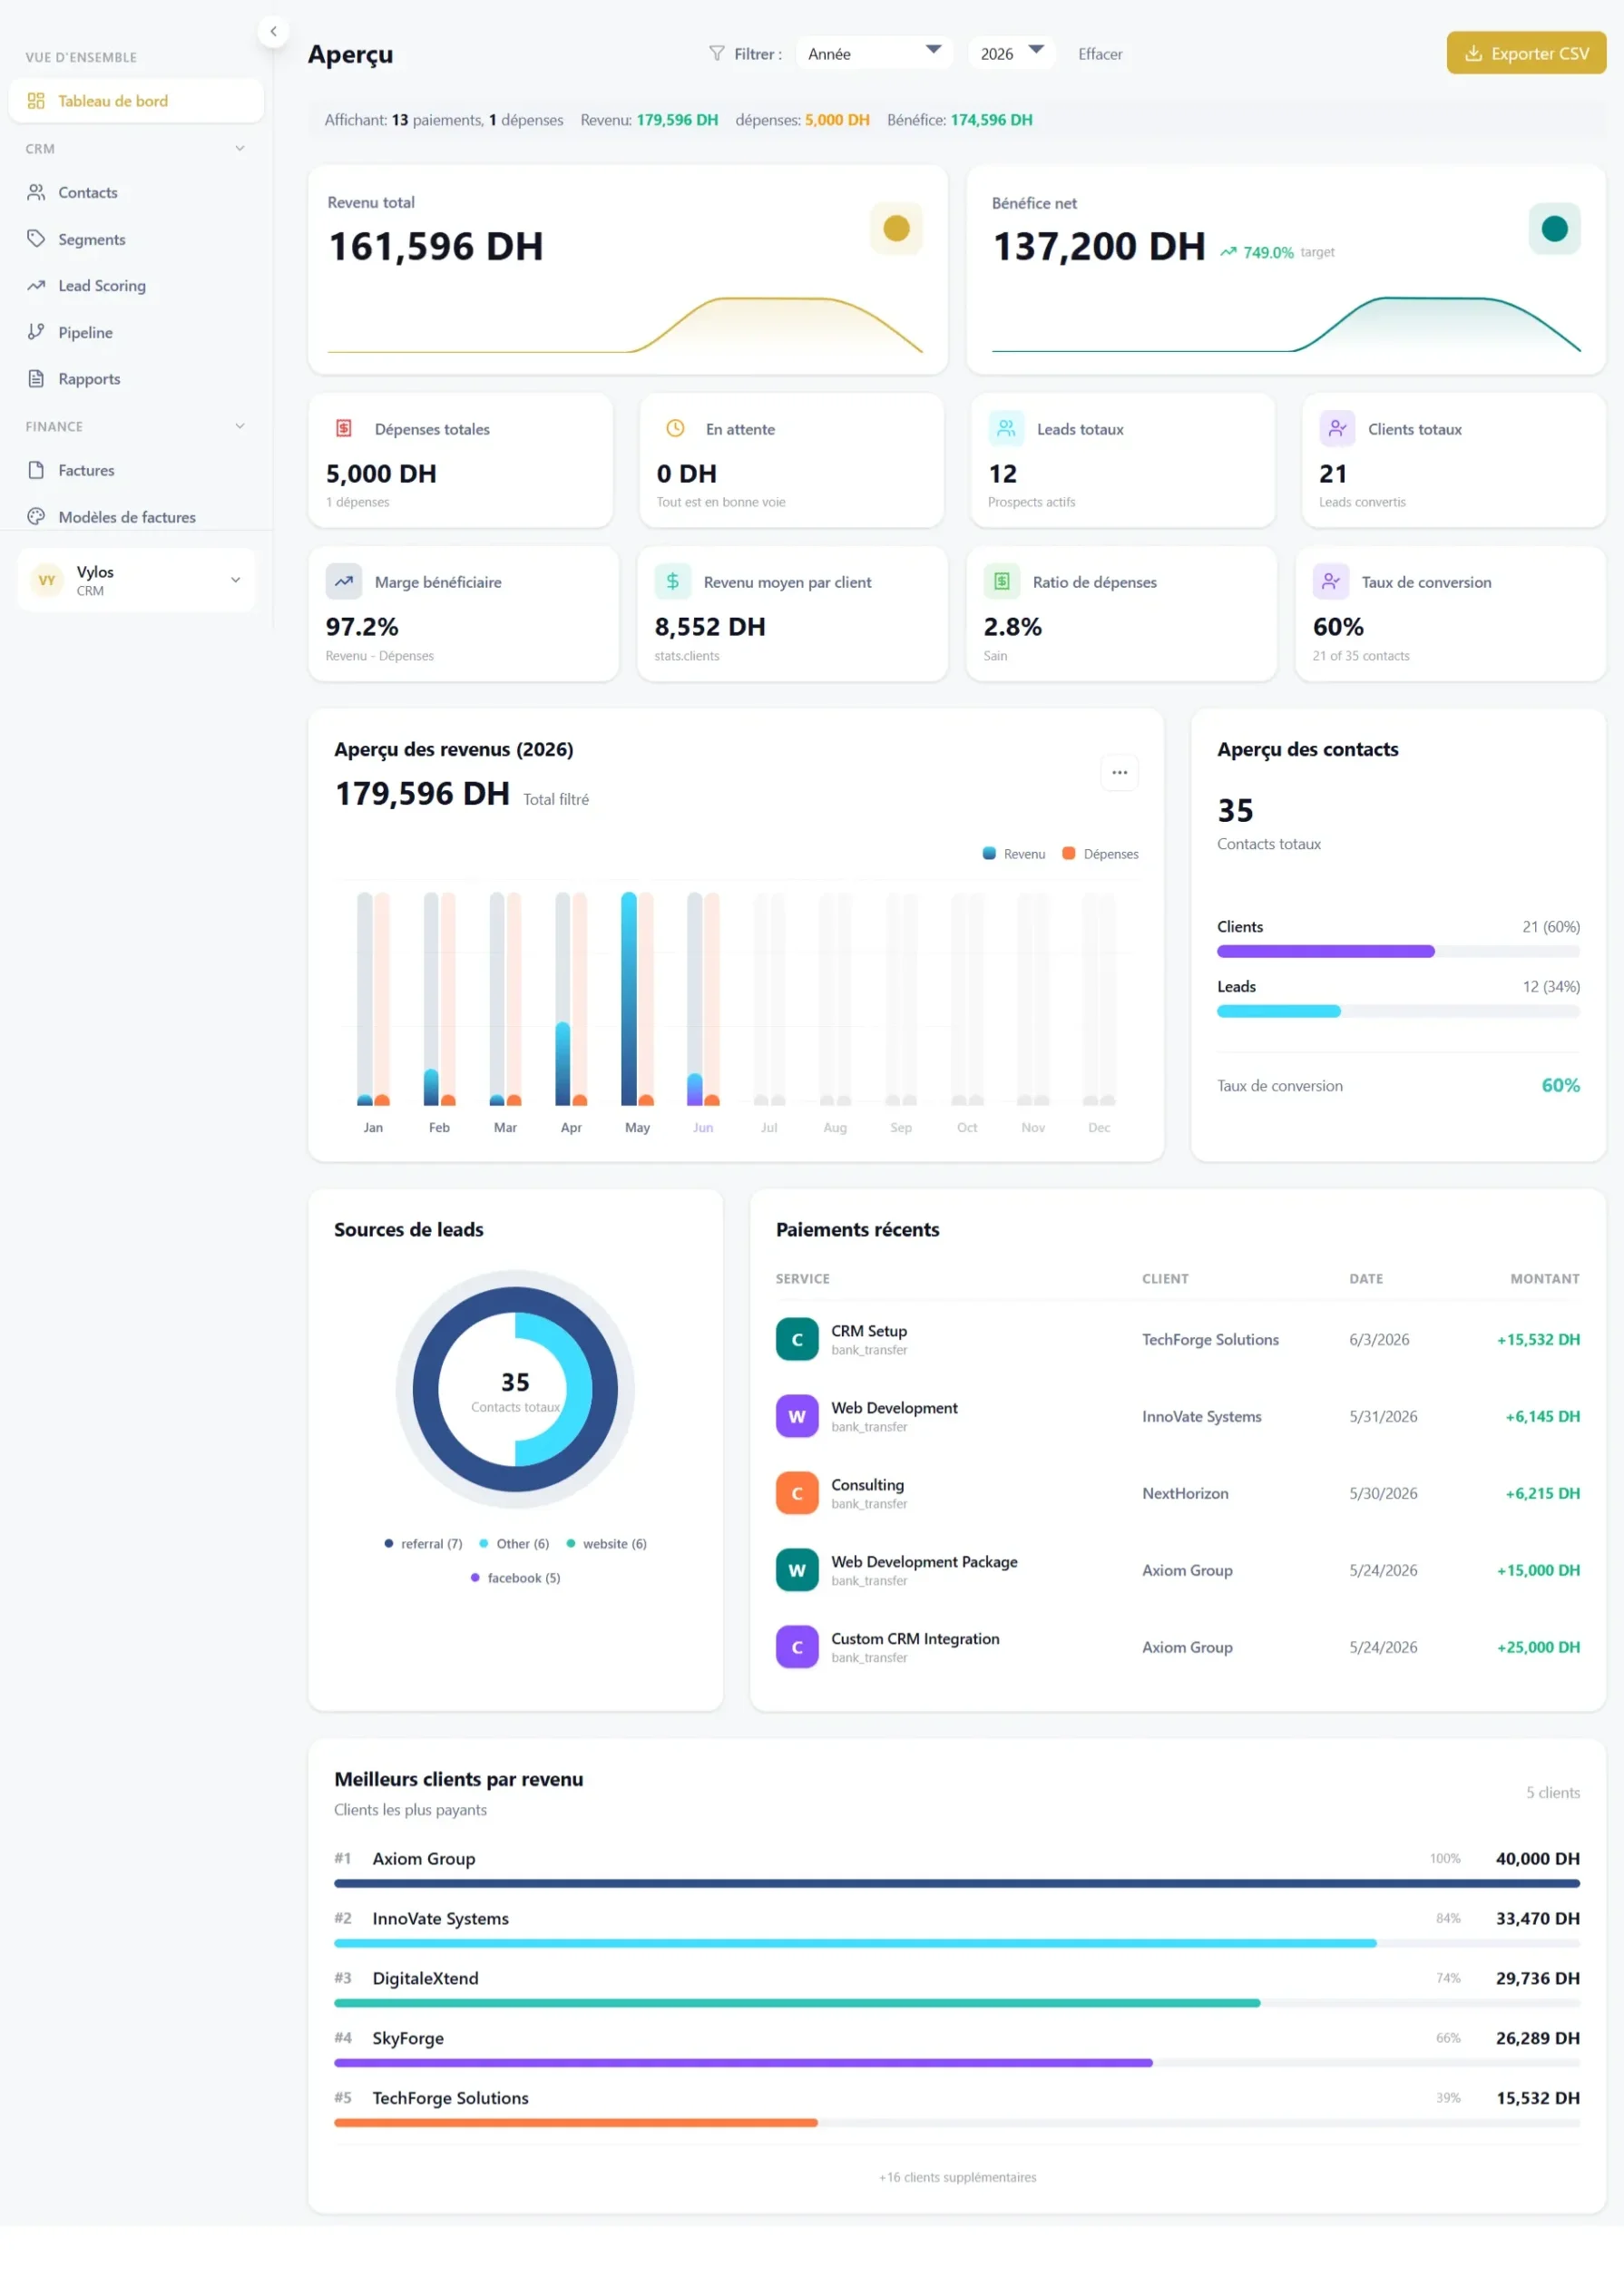Image resolution: width=1624 pixels, height=2277 pixels.
Task: Toggle referral (7) legend entry
Action: pyautogui.click(x=423, y=1544)
